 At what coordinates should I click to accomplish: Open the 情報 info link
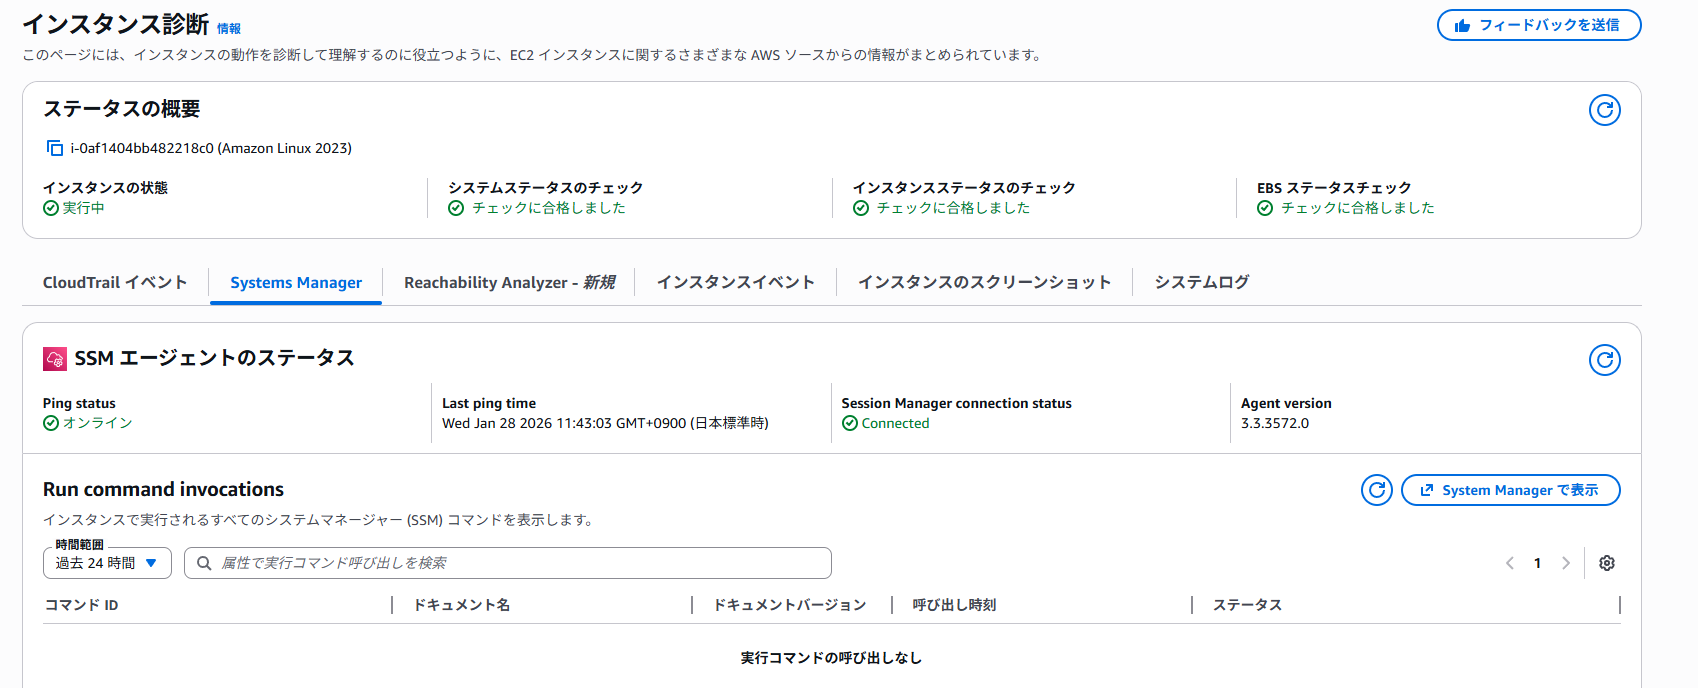pos(229,29)
